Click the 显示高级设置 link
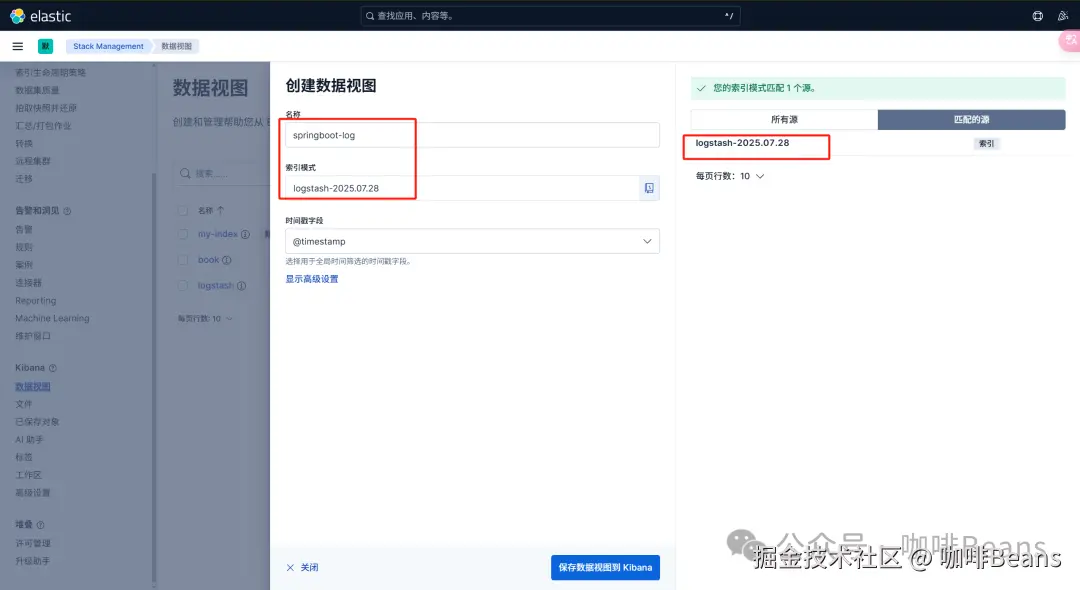 click(312, 279)
